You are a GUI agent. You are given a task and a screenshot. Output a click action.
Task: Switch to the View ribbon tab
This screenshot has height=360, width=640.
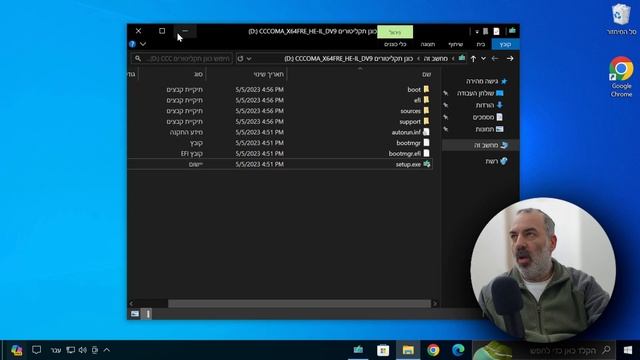point(427,44)
